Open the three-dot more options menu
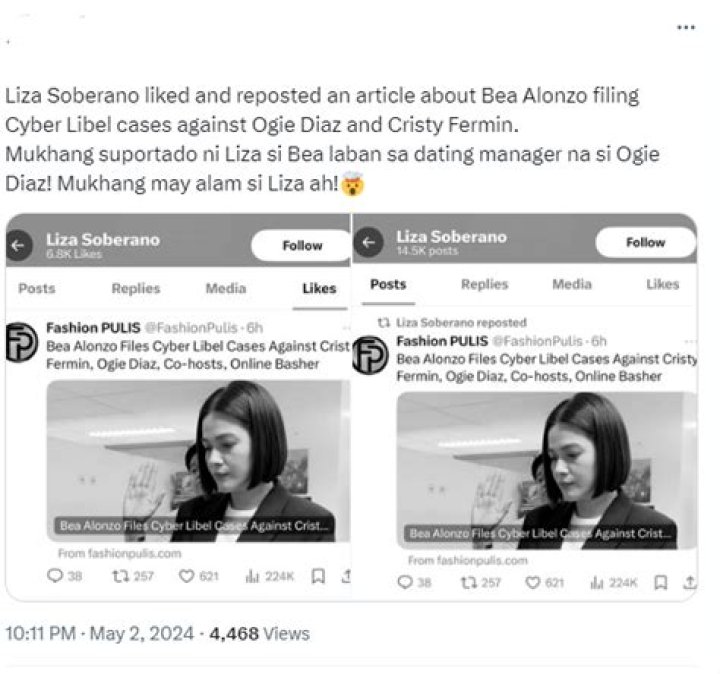 coord(685,27)
